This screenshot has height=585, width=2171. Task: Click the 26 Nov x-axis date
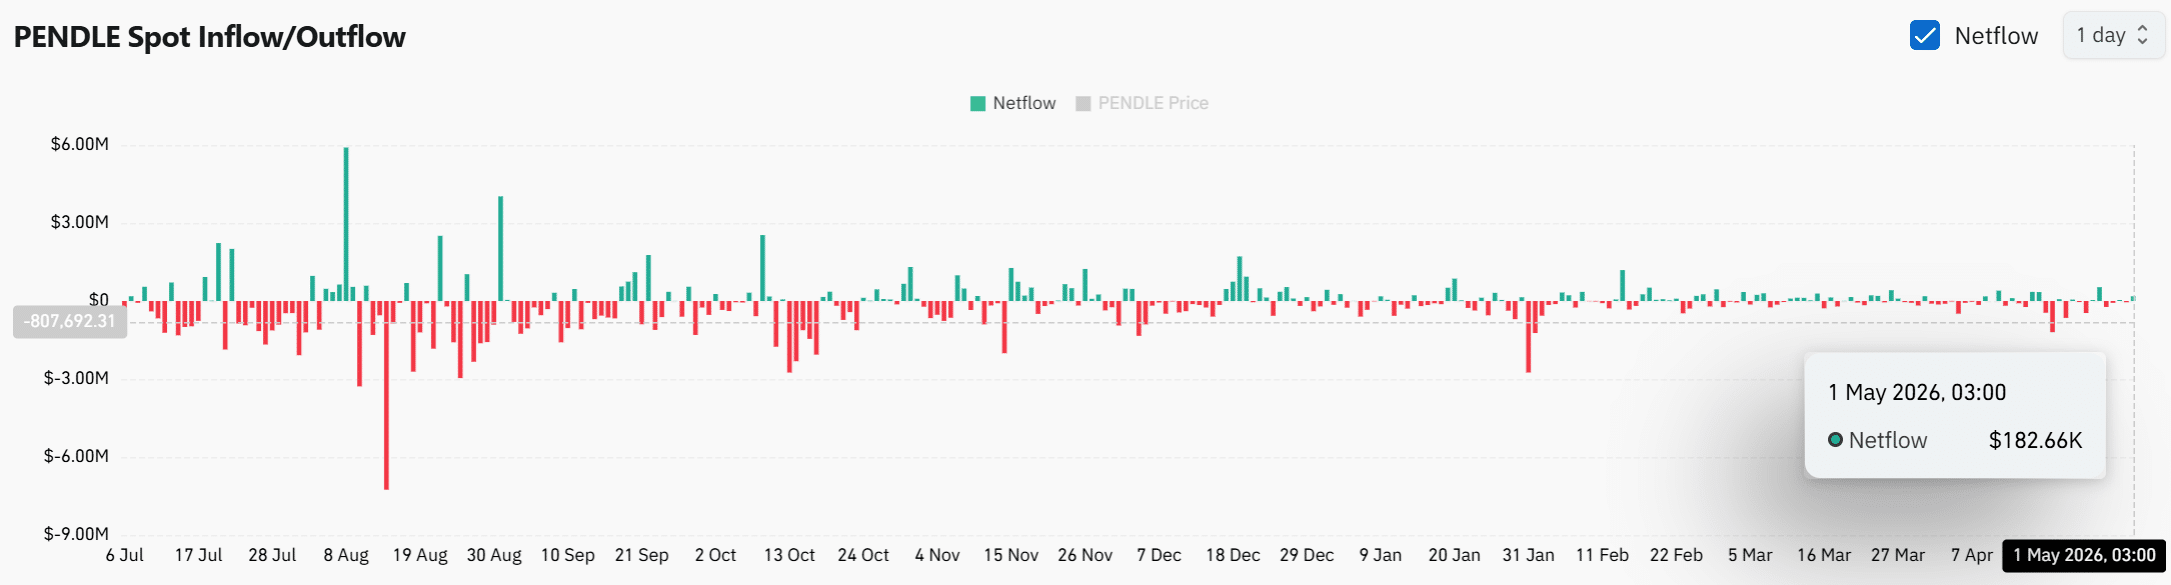[x=1085, y=555]
